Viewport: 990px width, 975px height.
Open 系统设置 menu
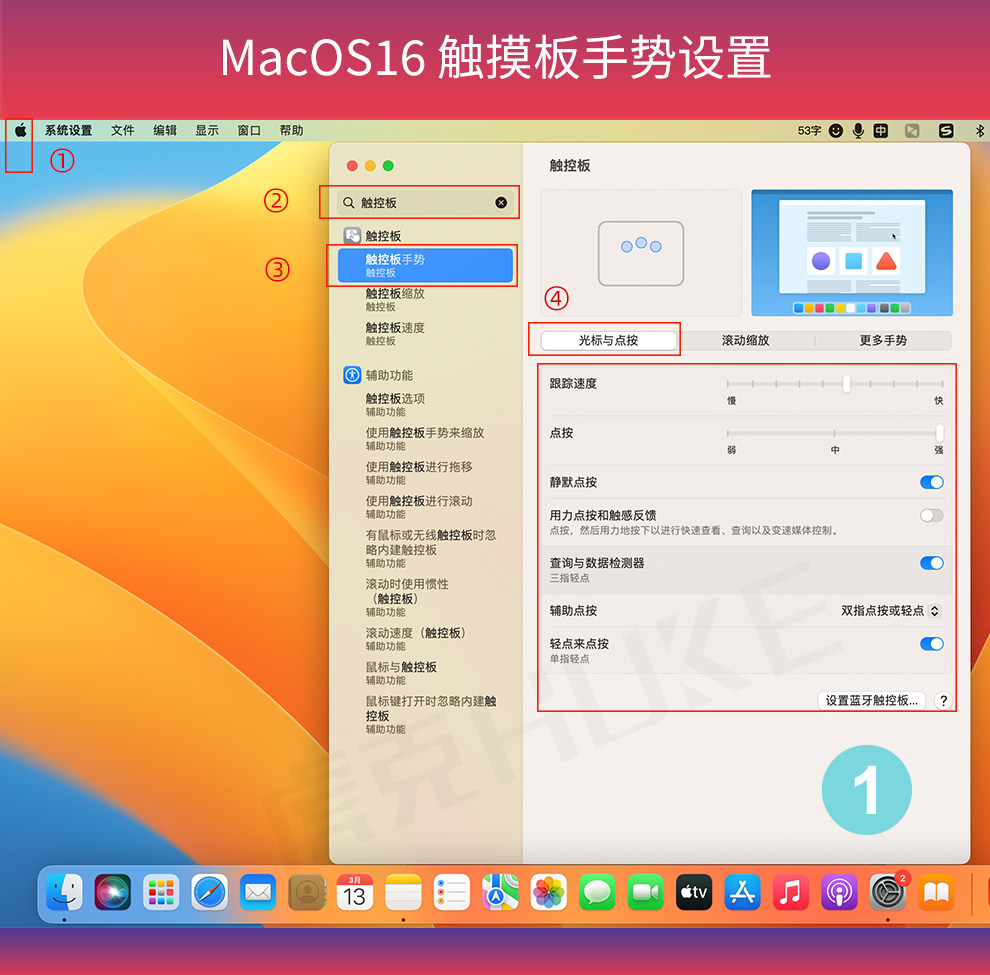point(68,131)
